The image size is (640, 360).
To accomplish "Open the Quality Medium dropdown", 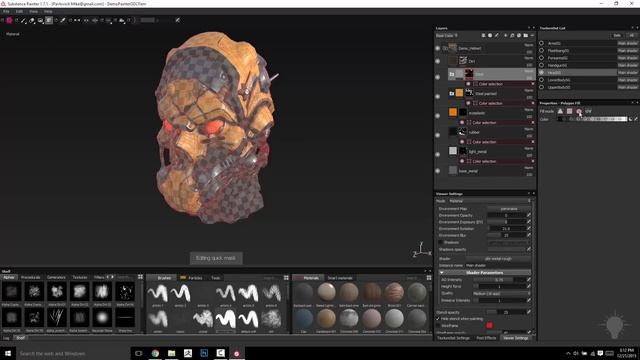I will pyautogui.click(x=502, y=293).
